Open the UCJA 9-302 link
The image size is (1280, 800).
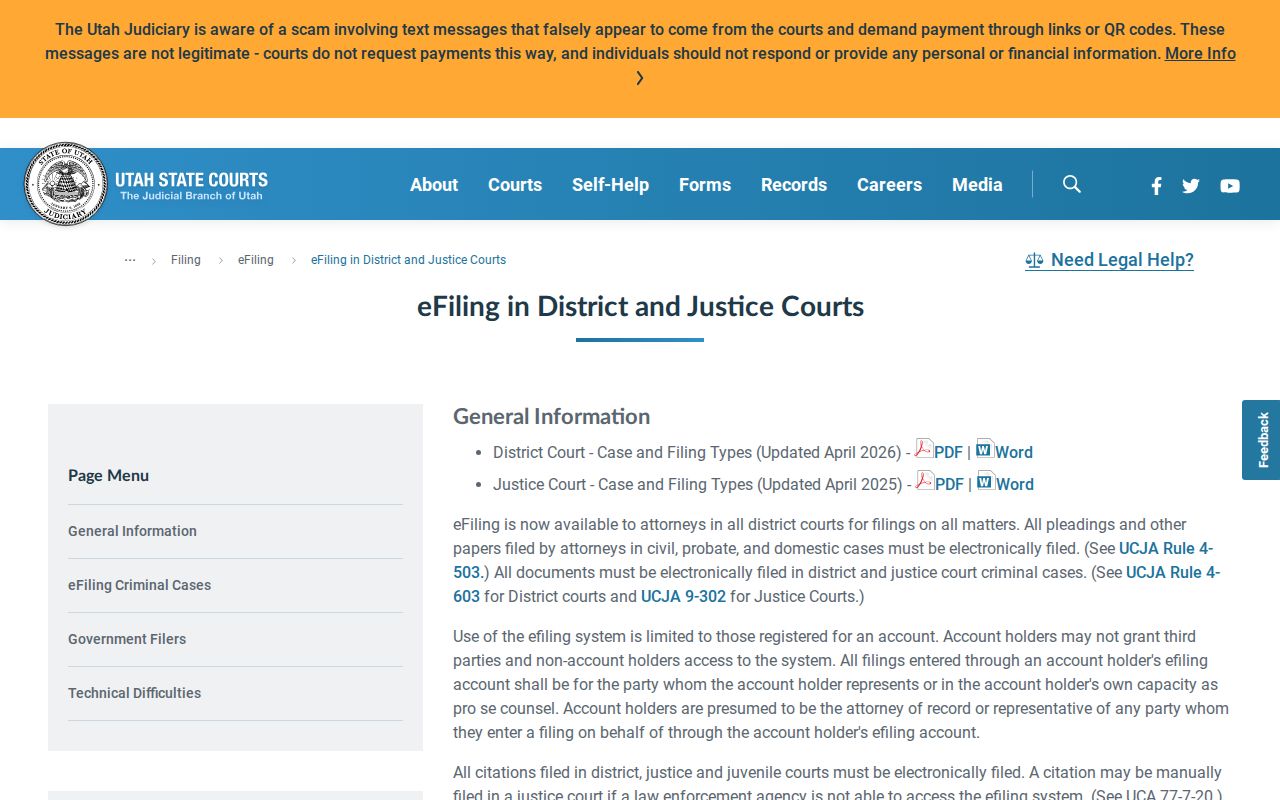[683, 596]
